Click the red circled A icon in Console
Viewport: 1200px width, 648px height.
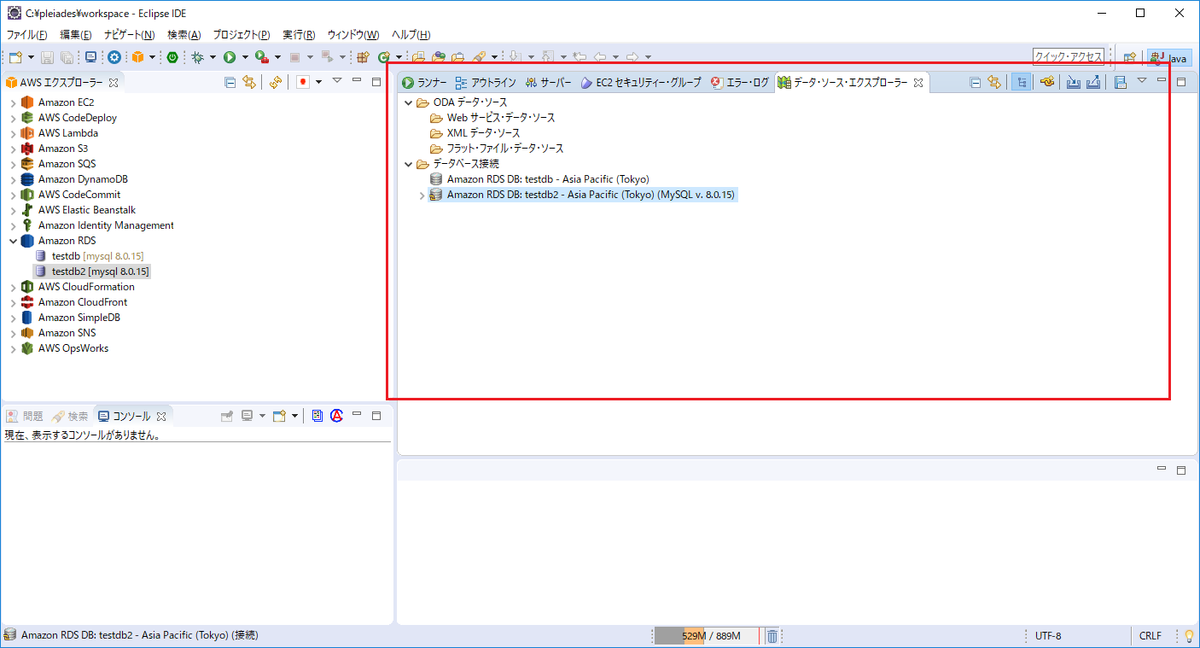pyautogui.click(x=337, y=415)
